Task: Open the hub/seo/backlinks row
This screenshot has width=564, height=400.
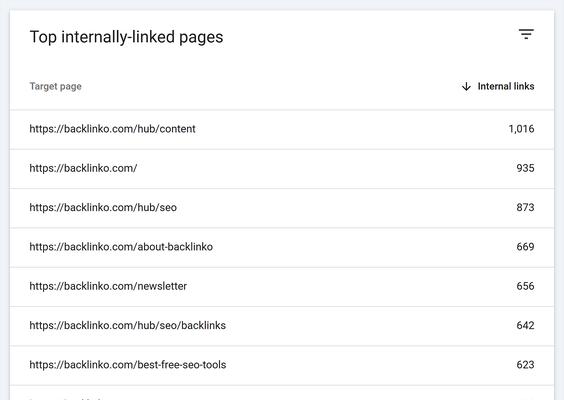Action: [282, 326]
